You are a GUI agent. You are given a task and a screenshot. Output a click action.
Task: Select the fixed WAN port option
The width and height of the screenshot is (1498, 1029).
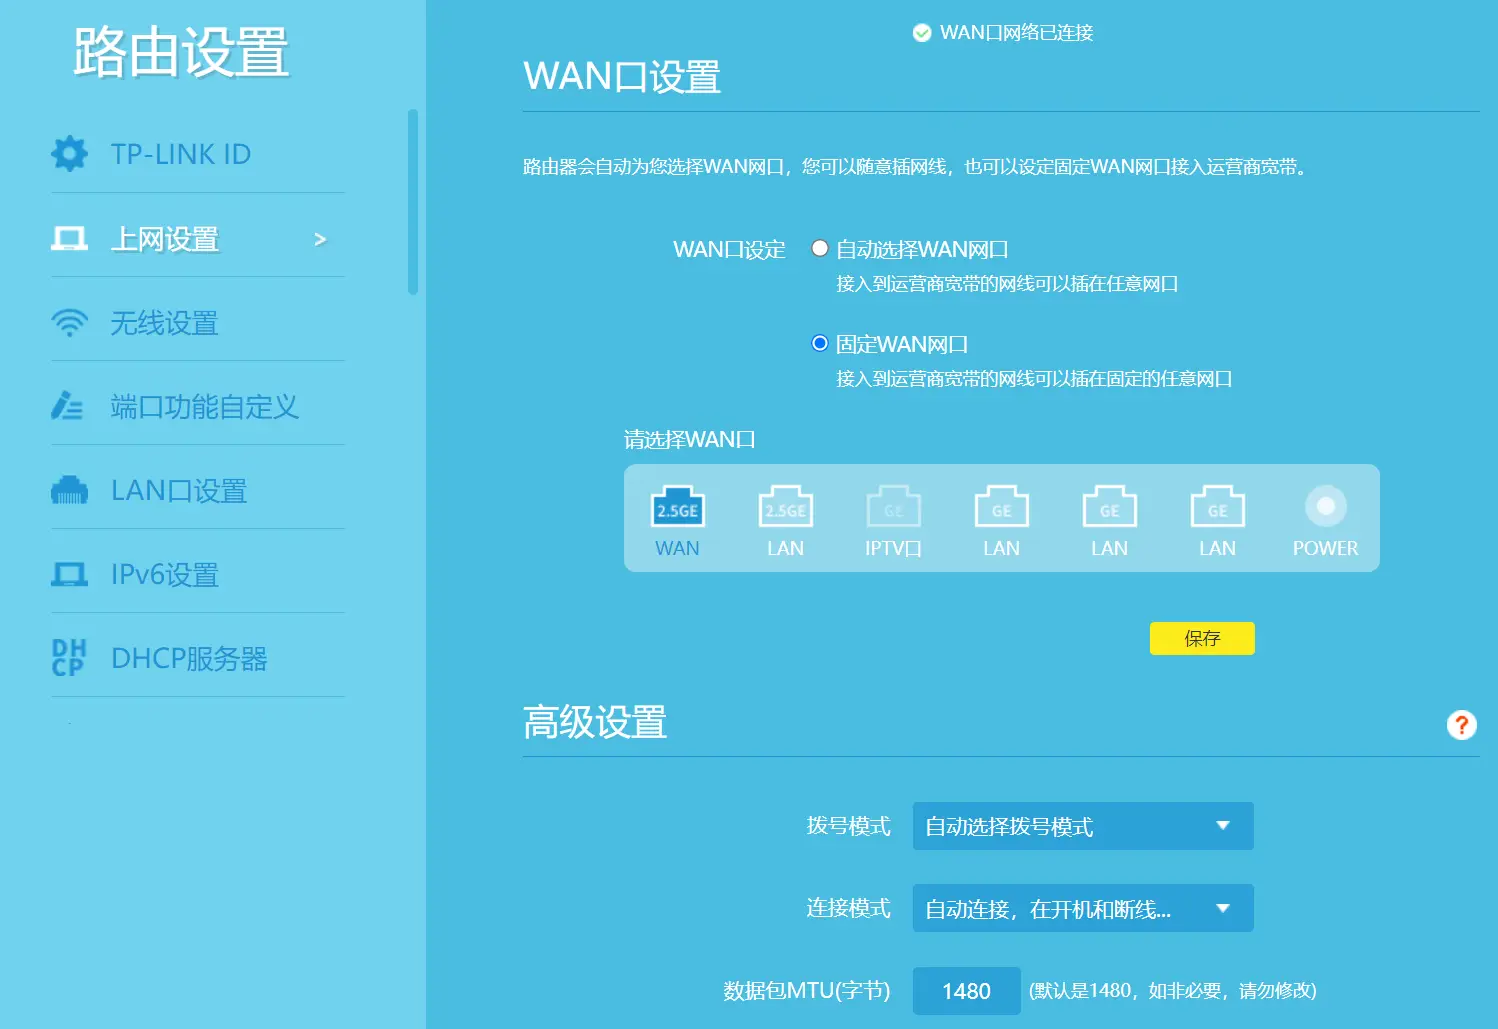pyautogui.click(x=820, y=343)
